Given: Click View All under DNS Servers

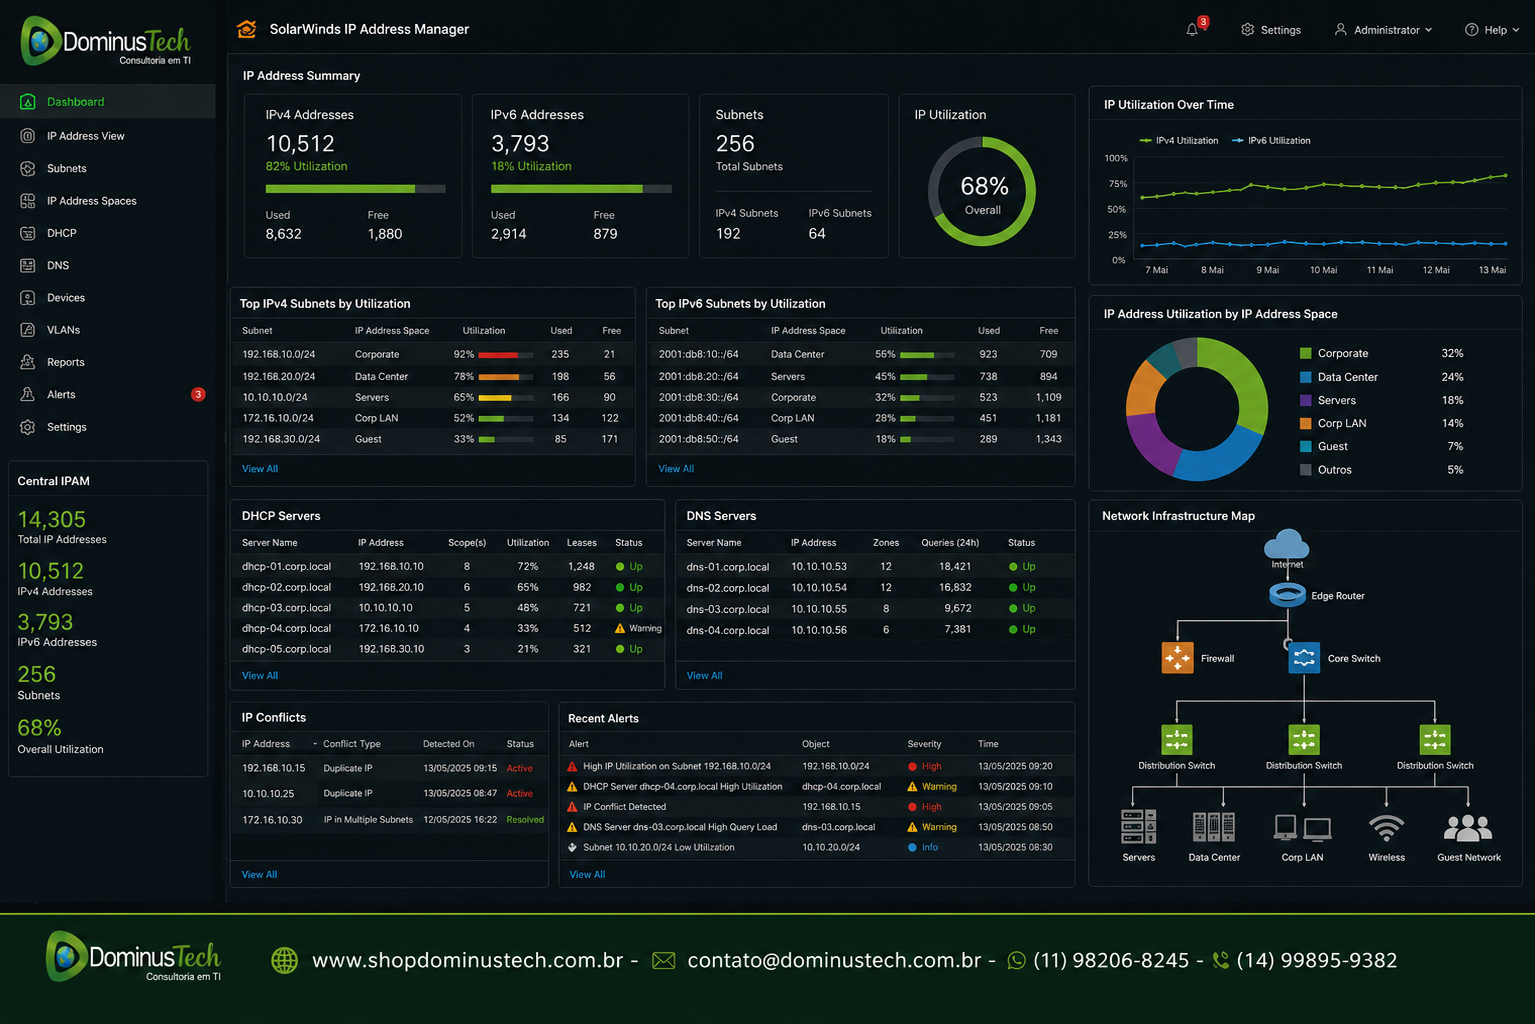Looking at the screenshot, I should pos(704,676).
